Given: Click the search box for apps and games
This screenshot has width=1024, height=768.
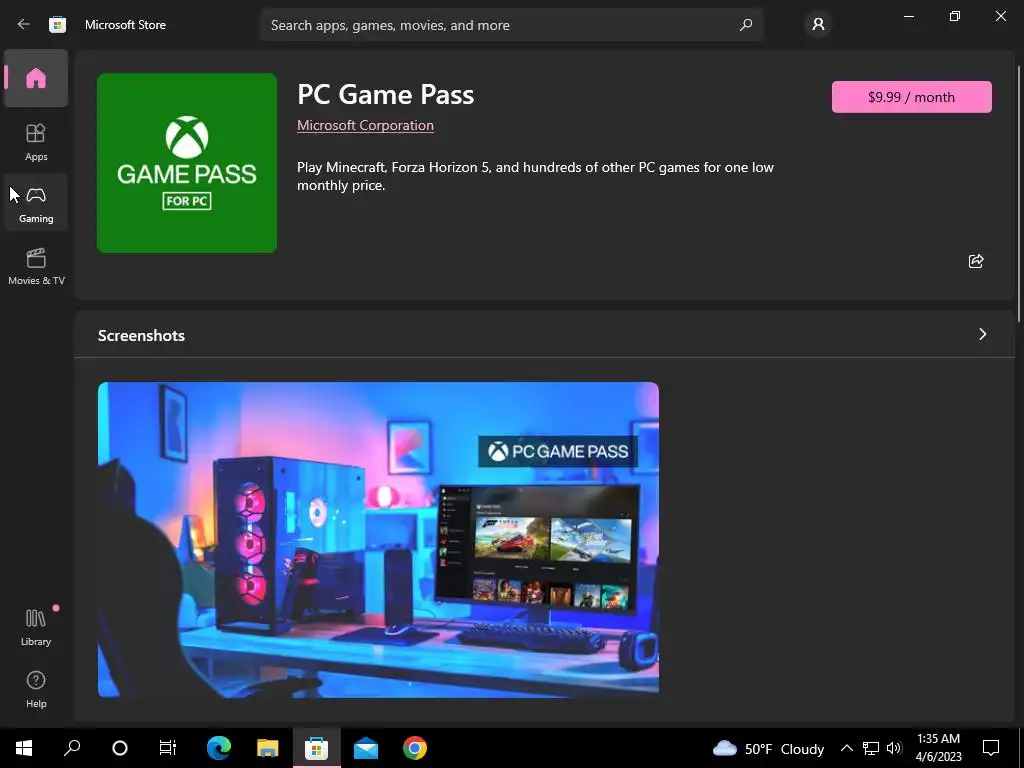Looking at the screenshot, I should (511, 25).
